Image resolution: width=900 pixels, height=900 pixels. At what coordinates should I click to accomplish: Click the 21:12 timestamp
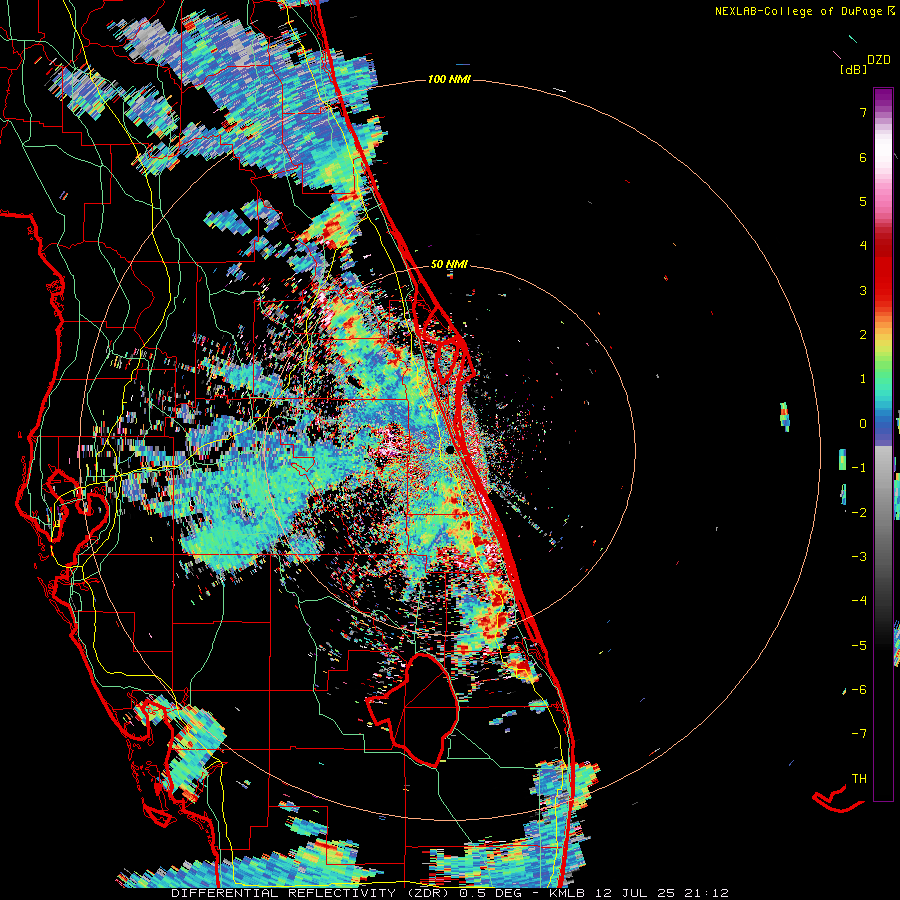709,894
